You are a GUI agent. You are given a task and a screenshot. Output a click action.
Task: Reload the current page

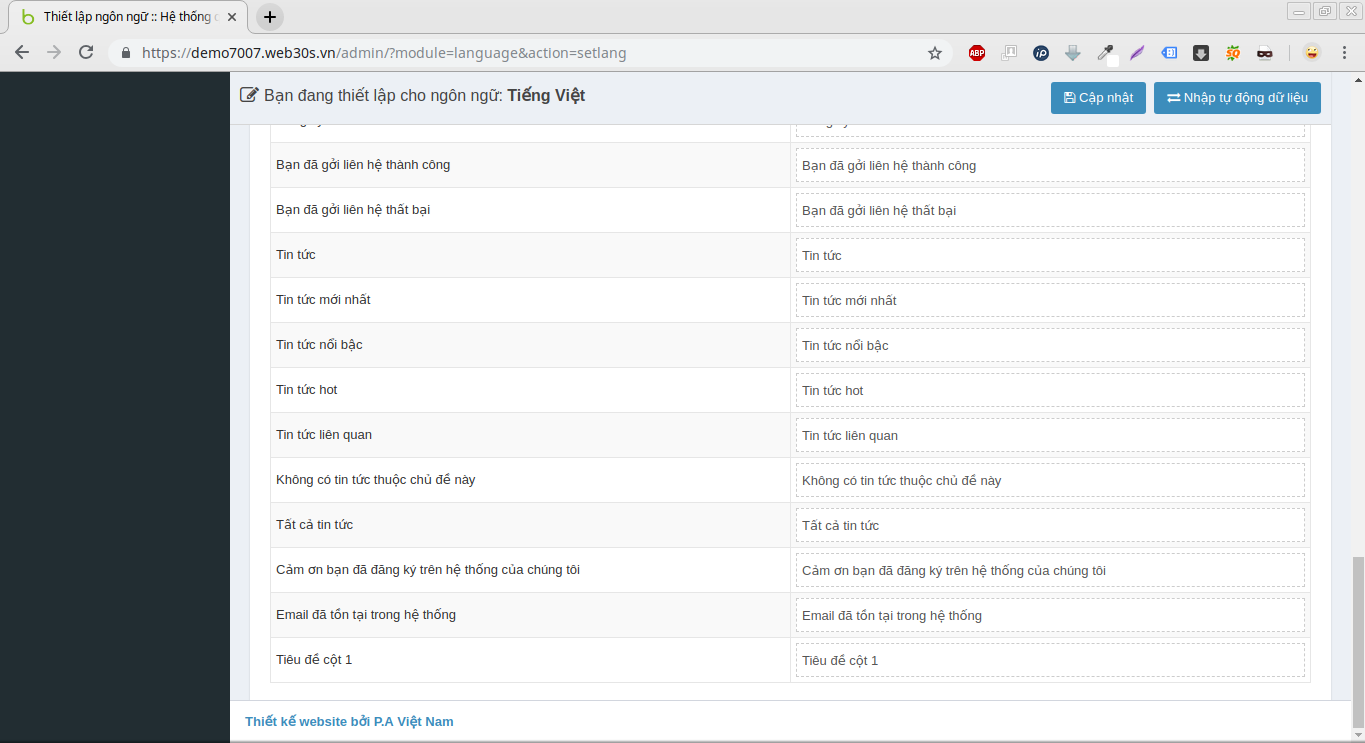(86, 52)
